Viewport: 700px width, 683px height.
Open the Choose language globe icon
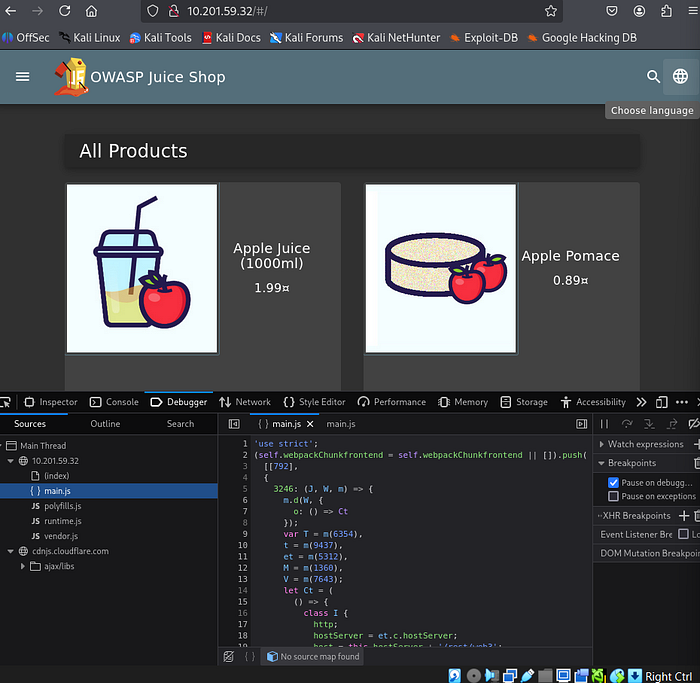680,76
